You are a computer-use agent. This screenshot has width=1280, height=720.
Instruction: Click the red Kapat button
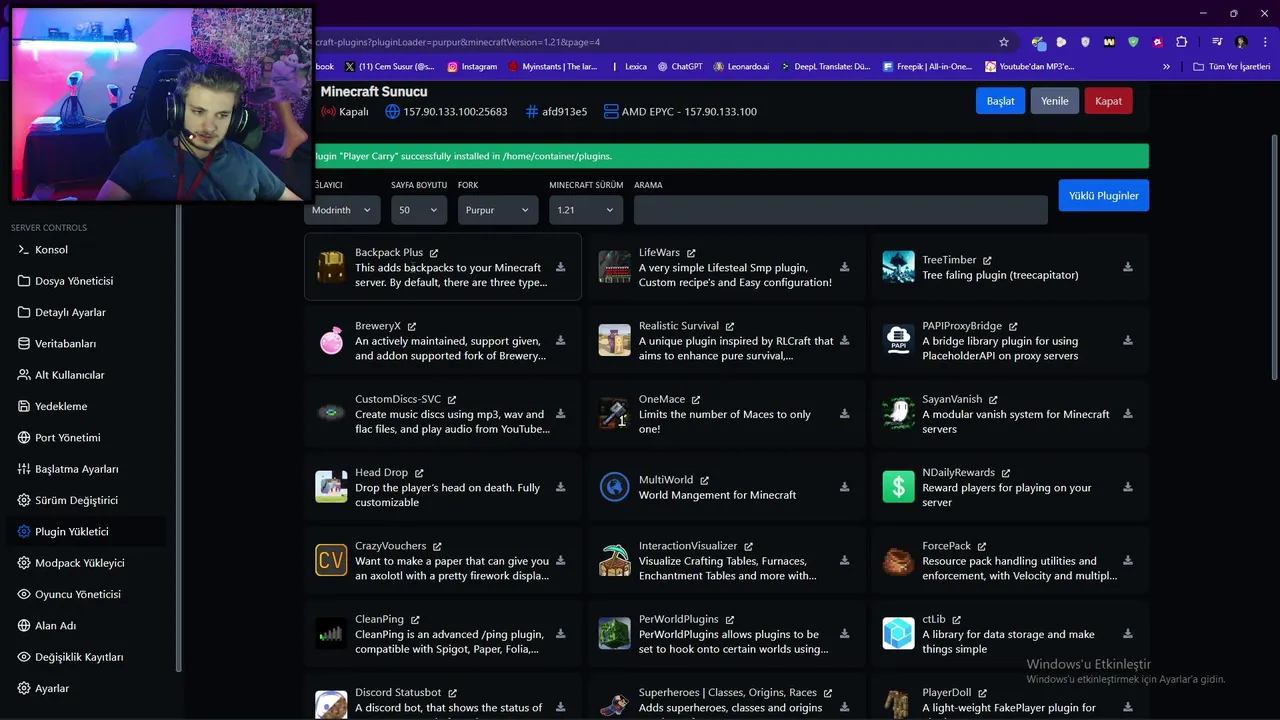pyautogui.click(x=1108, y=101)
